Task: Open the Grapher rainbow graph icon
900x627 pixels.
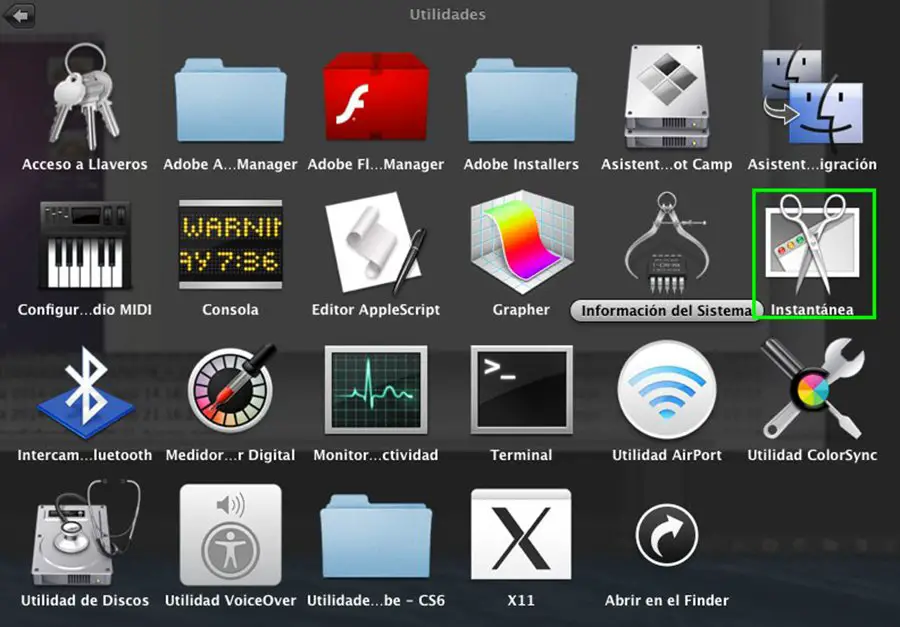Action: click(521, 242)
